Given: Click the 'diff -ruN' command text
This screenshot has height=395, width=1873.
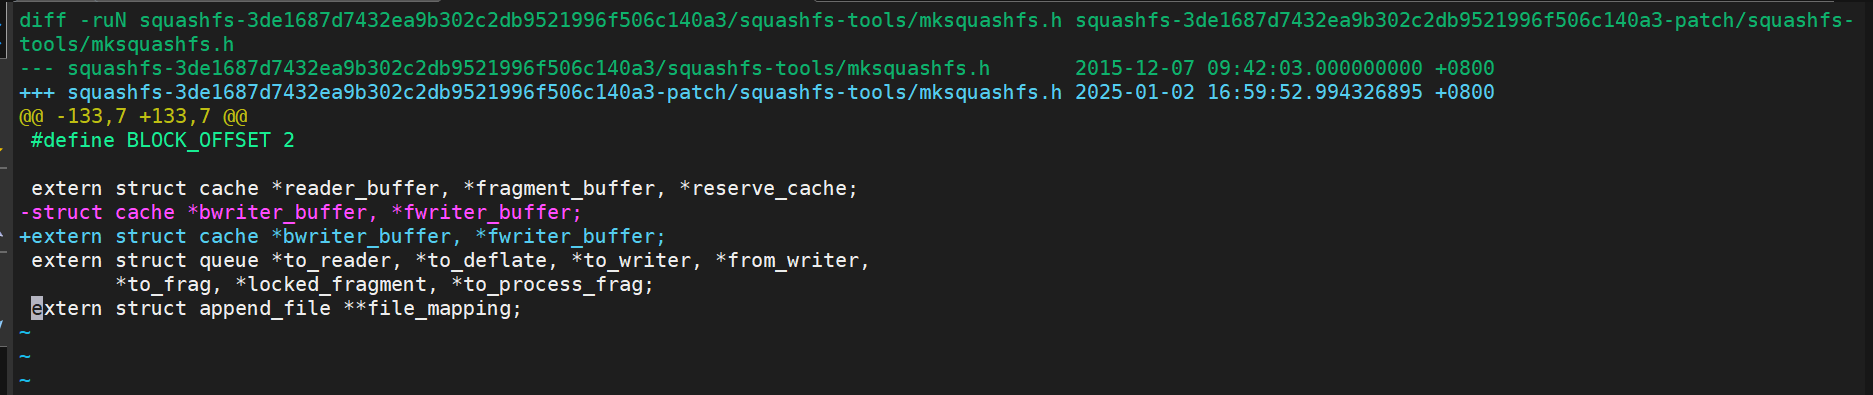Looking at the screenshot, I should [x=73, y=20].
